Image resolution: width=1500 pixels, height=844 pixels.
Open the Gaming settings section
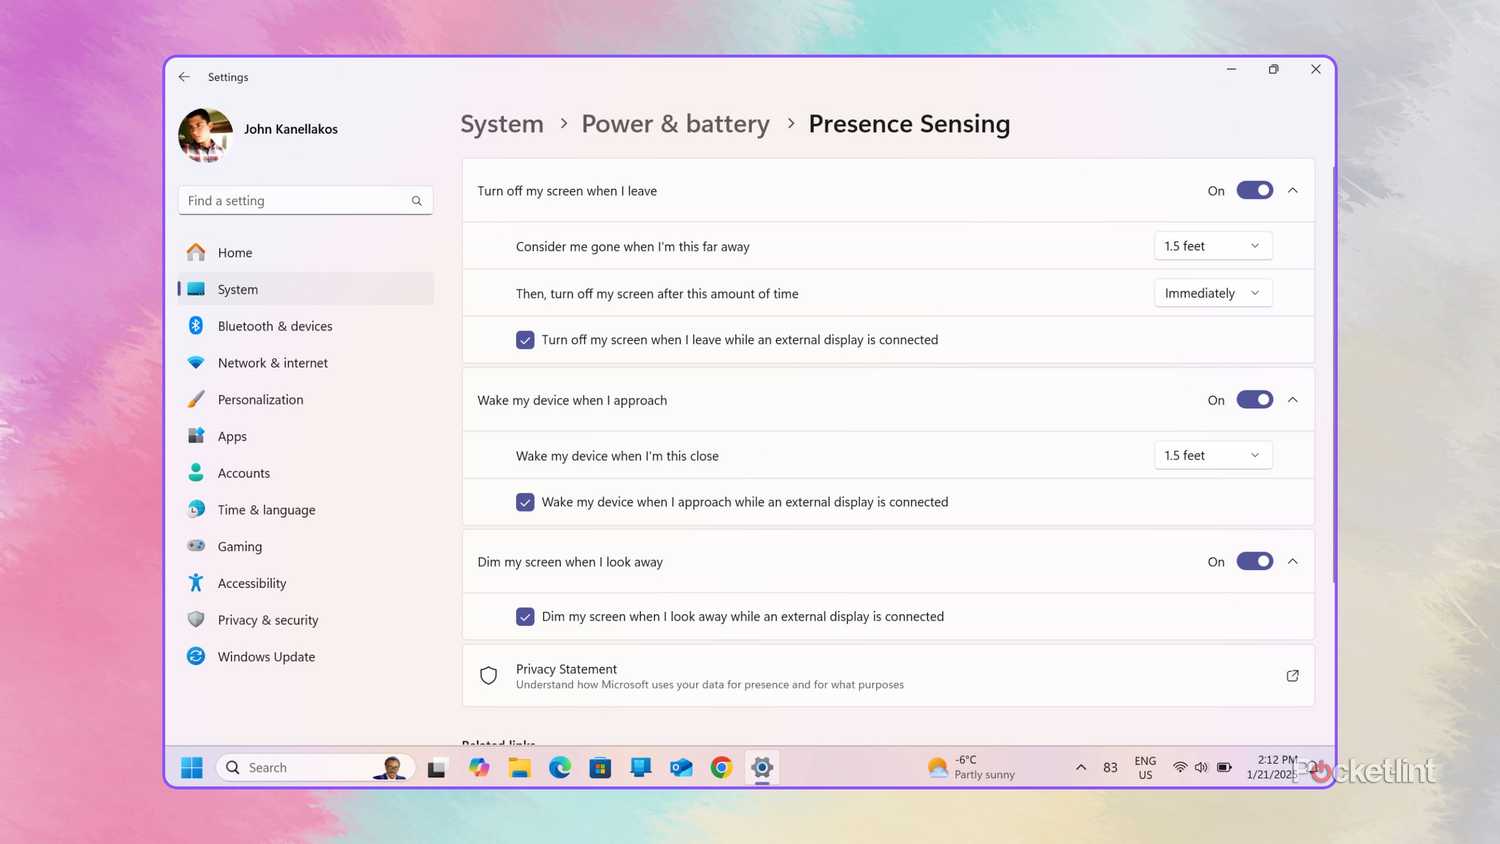tap(239, 546)
